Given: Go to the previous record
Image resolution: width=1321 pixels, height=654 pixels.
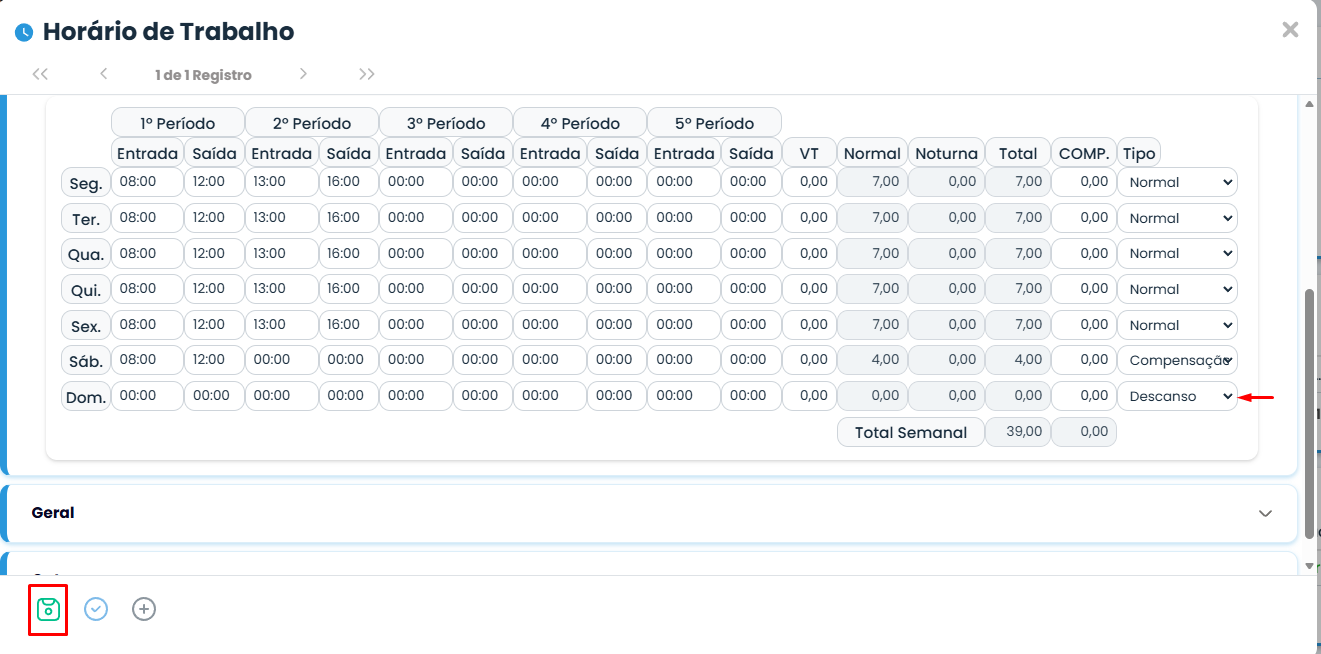Looking at the screenshot, I should pos(103,74).
